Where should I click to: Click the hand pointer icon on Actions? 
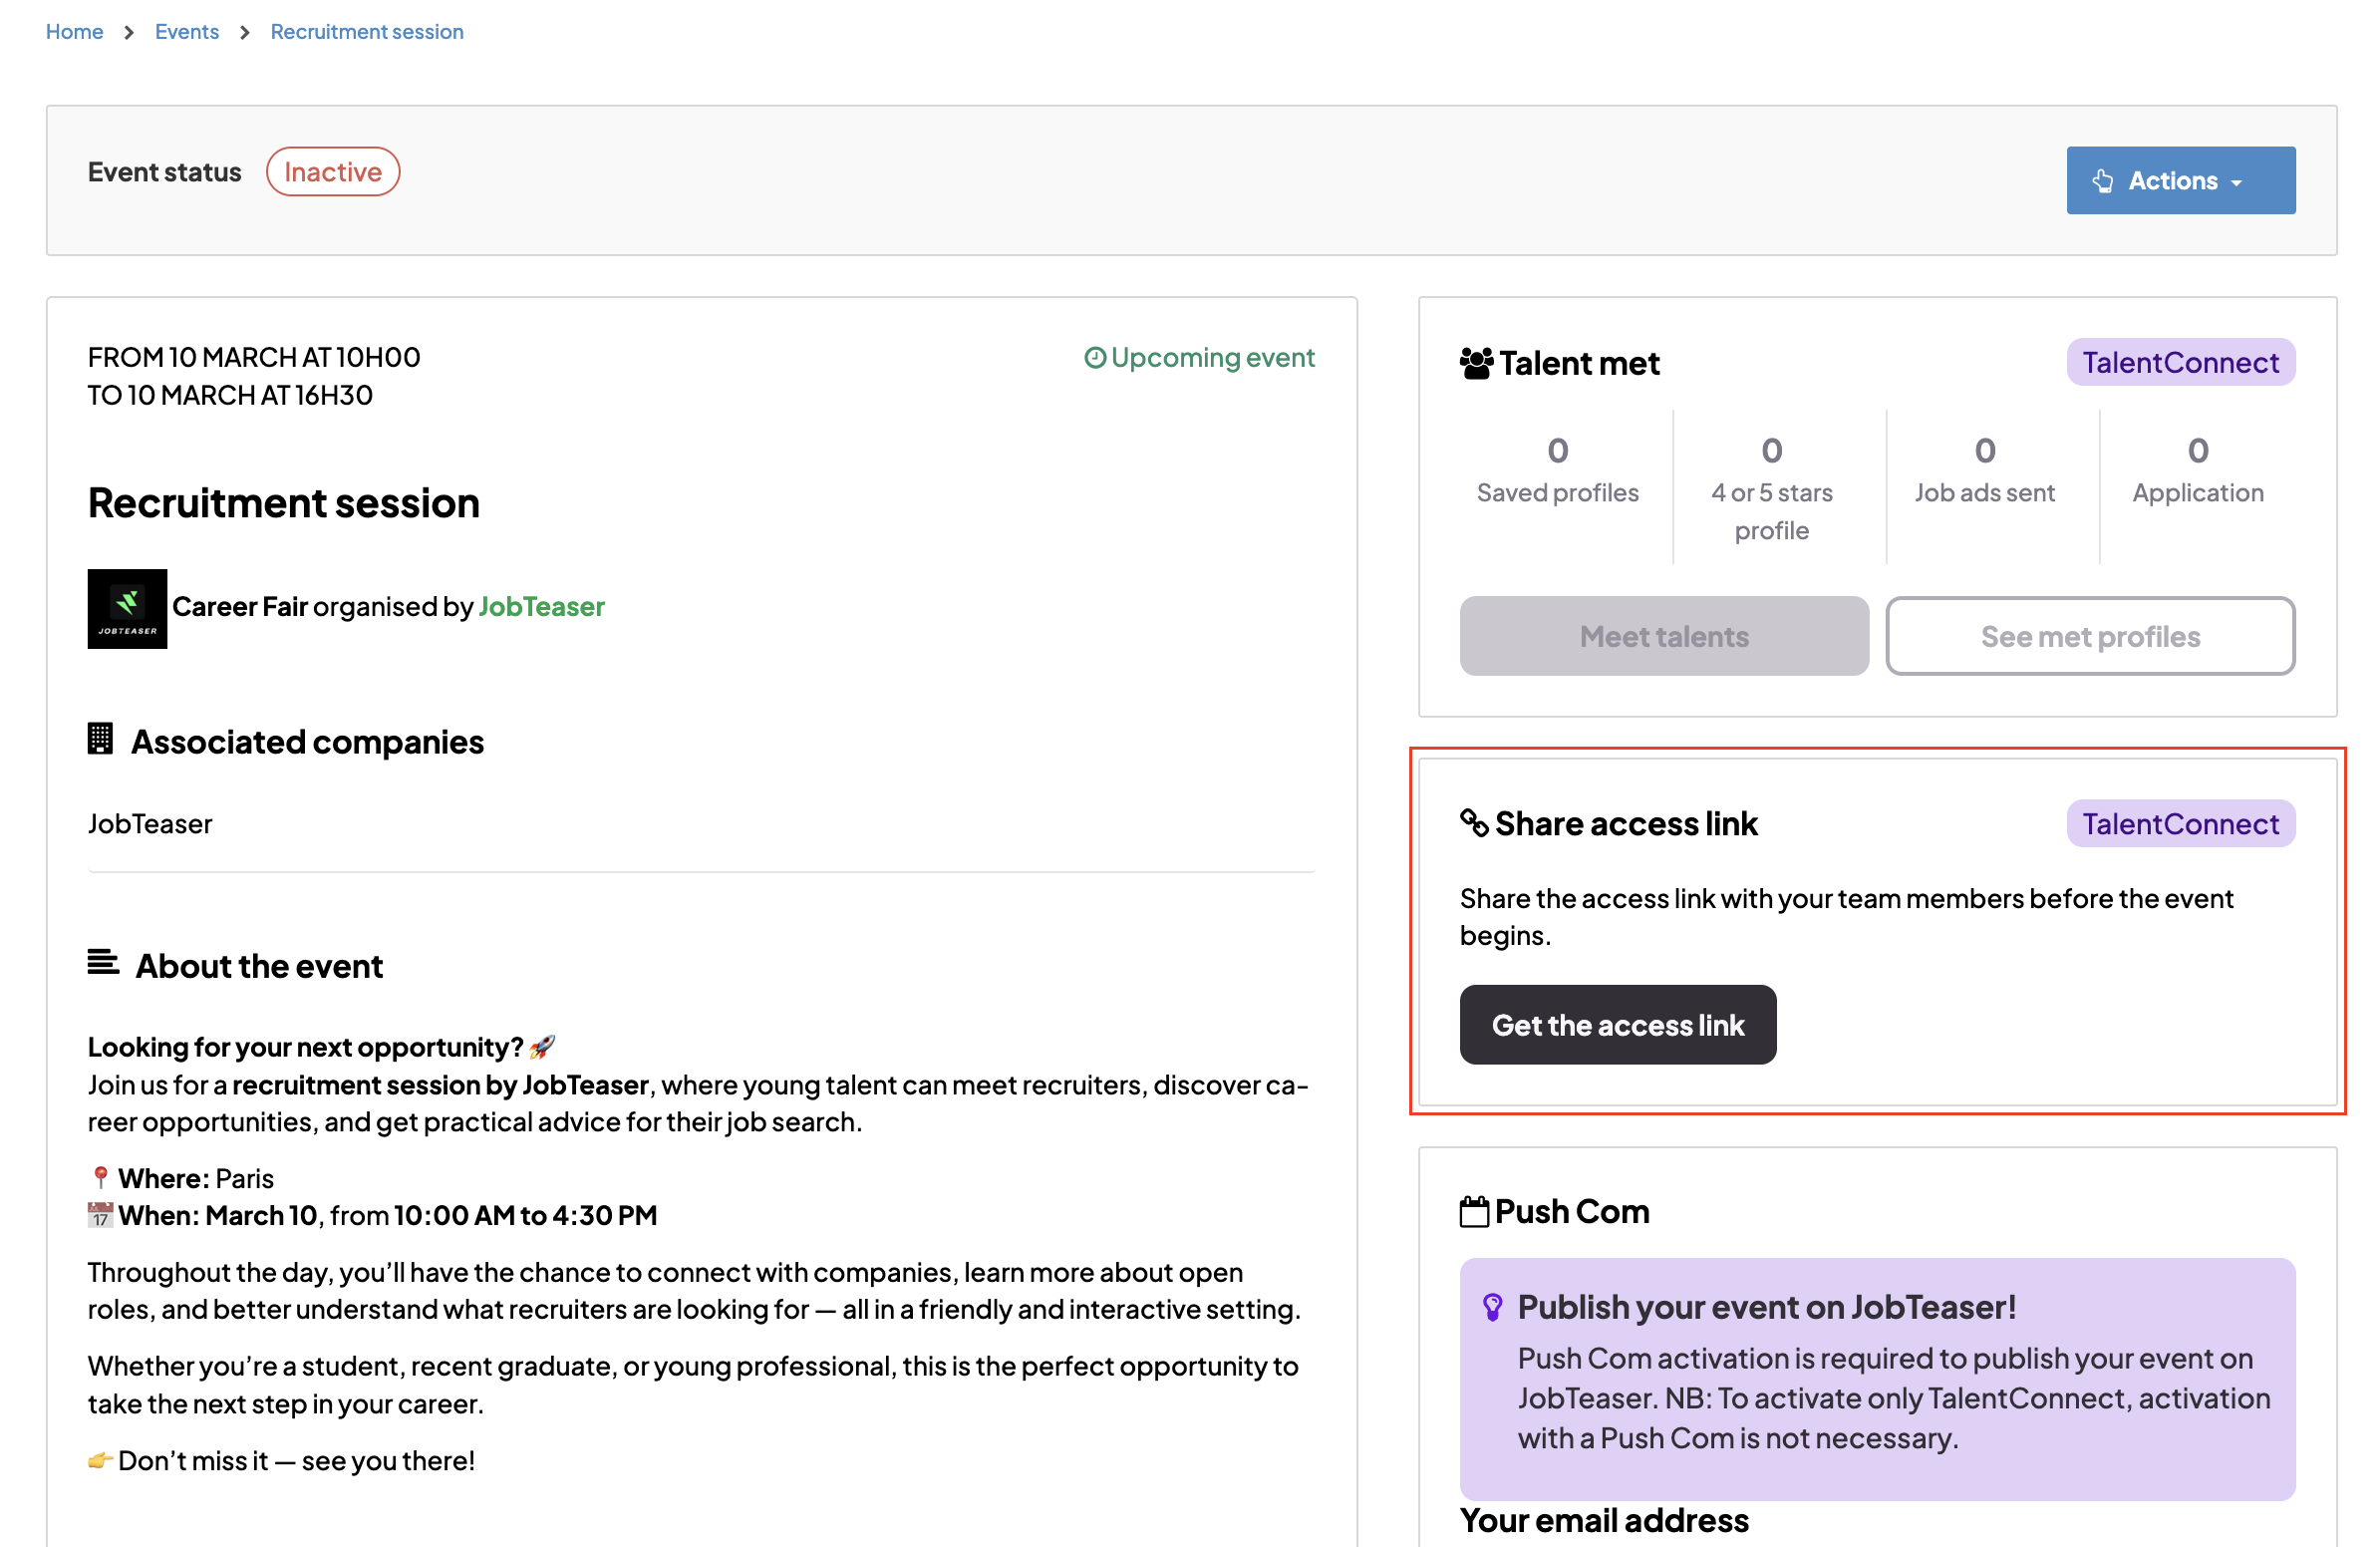2103,181
